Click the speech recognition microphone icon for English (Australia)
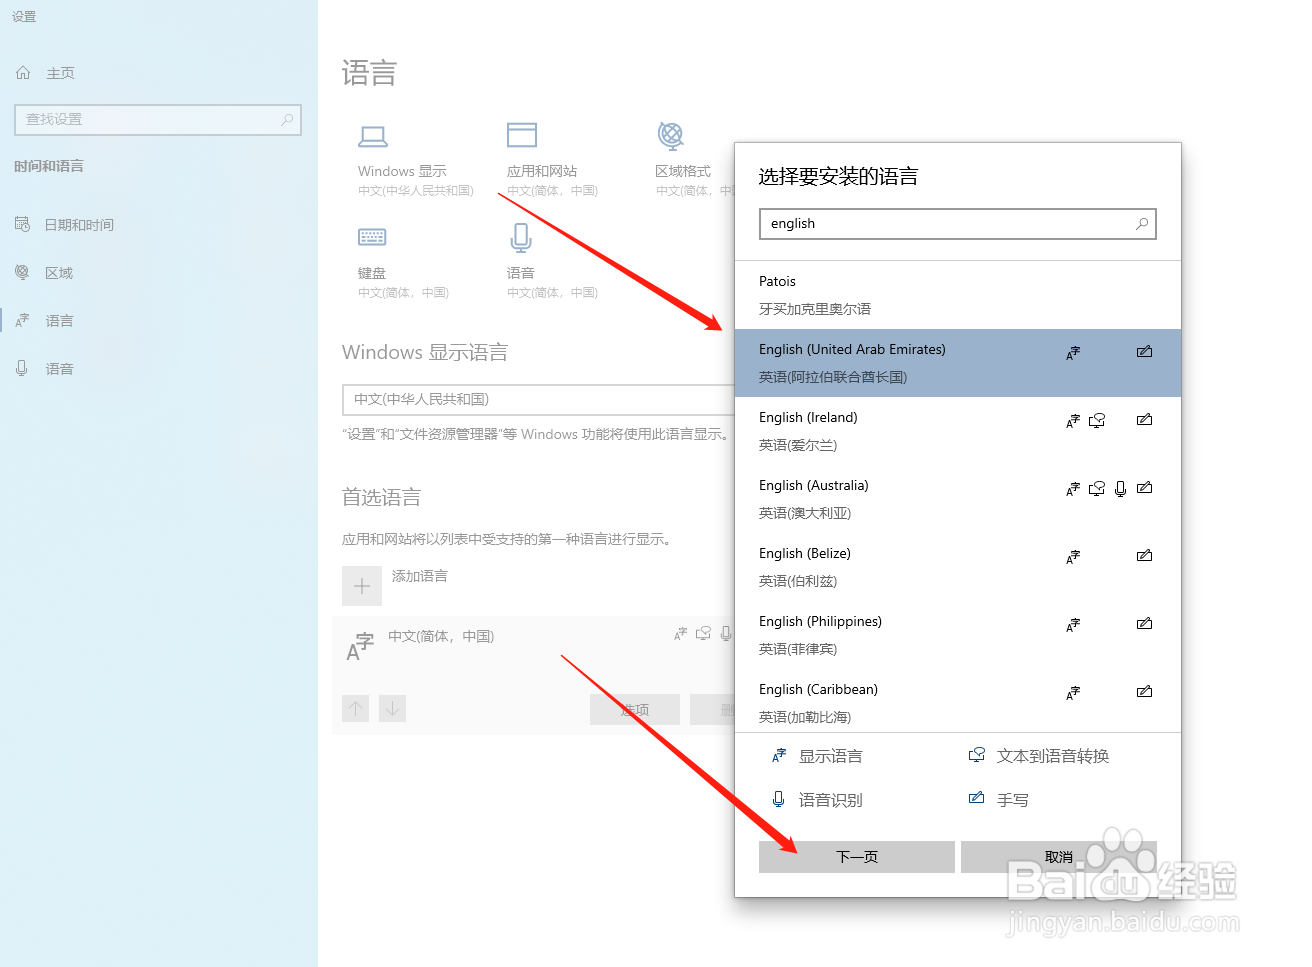 pyautogui.click(x=1120, y=489)
